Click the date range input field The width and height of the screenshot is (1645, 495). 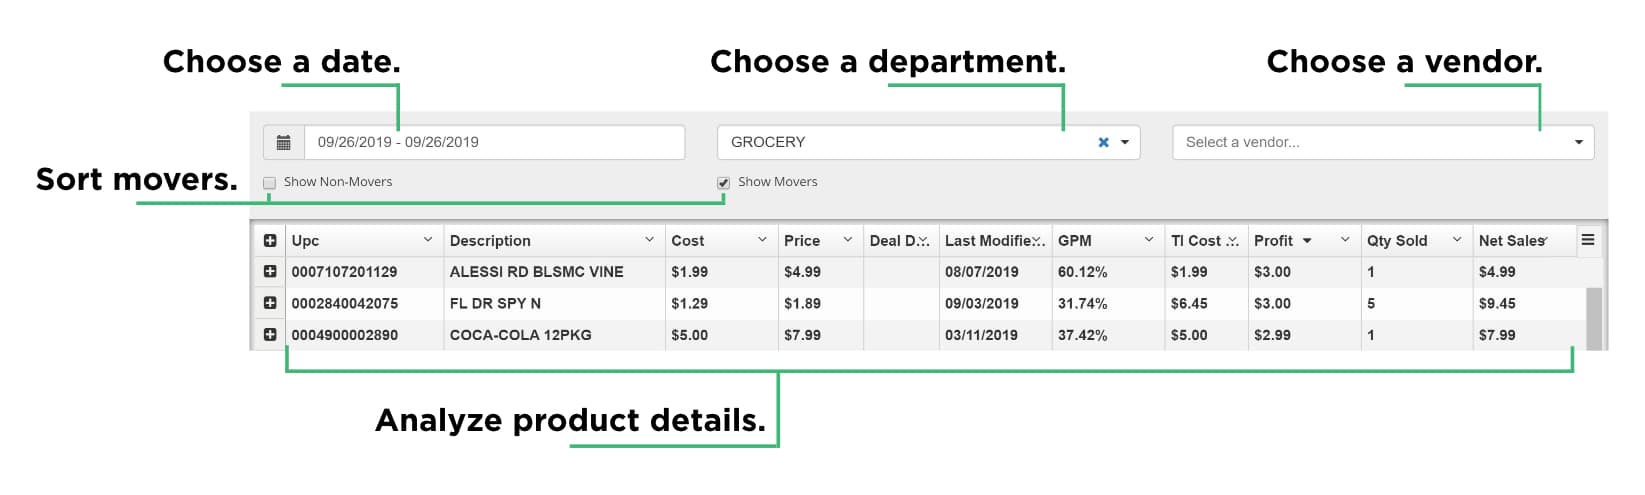[494, 142]
